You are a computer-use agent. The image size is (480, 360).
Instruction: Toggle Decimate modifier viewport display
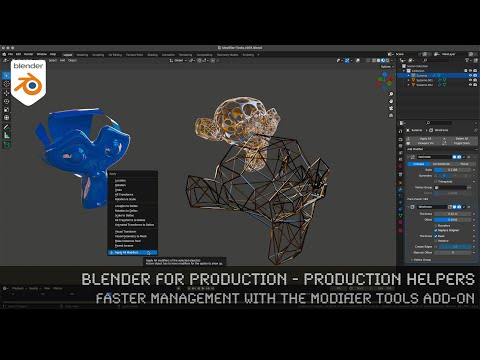tap(454, 157)
